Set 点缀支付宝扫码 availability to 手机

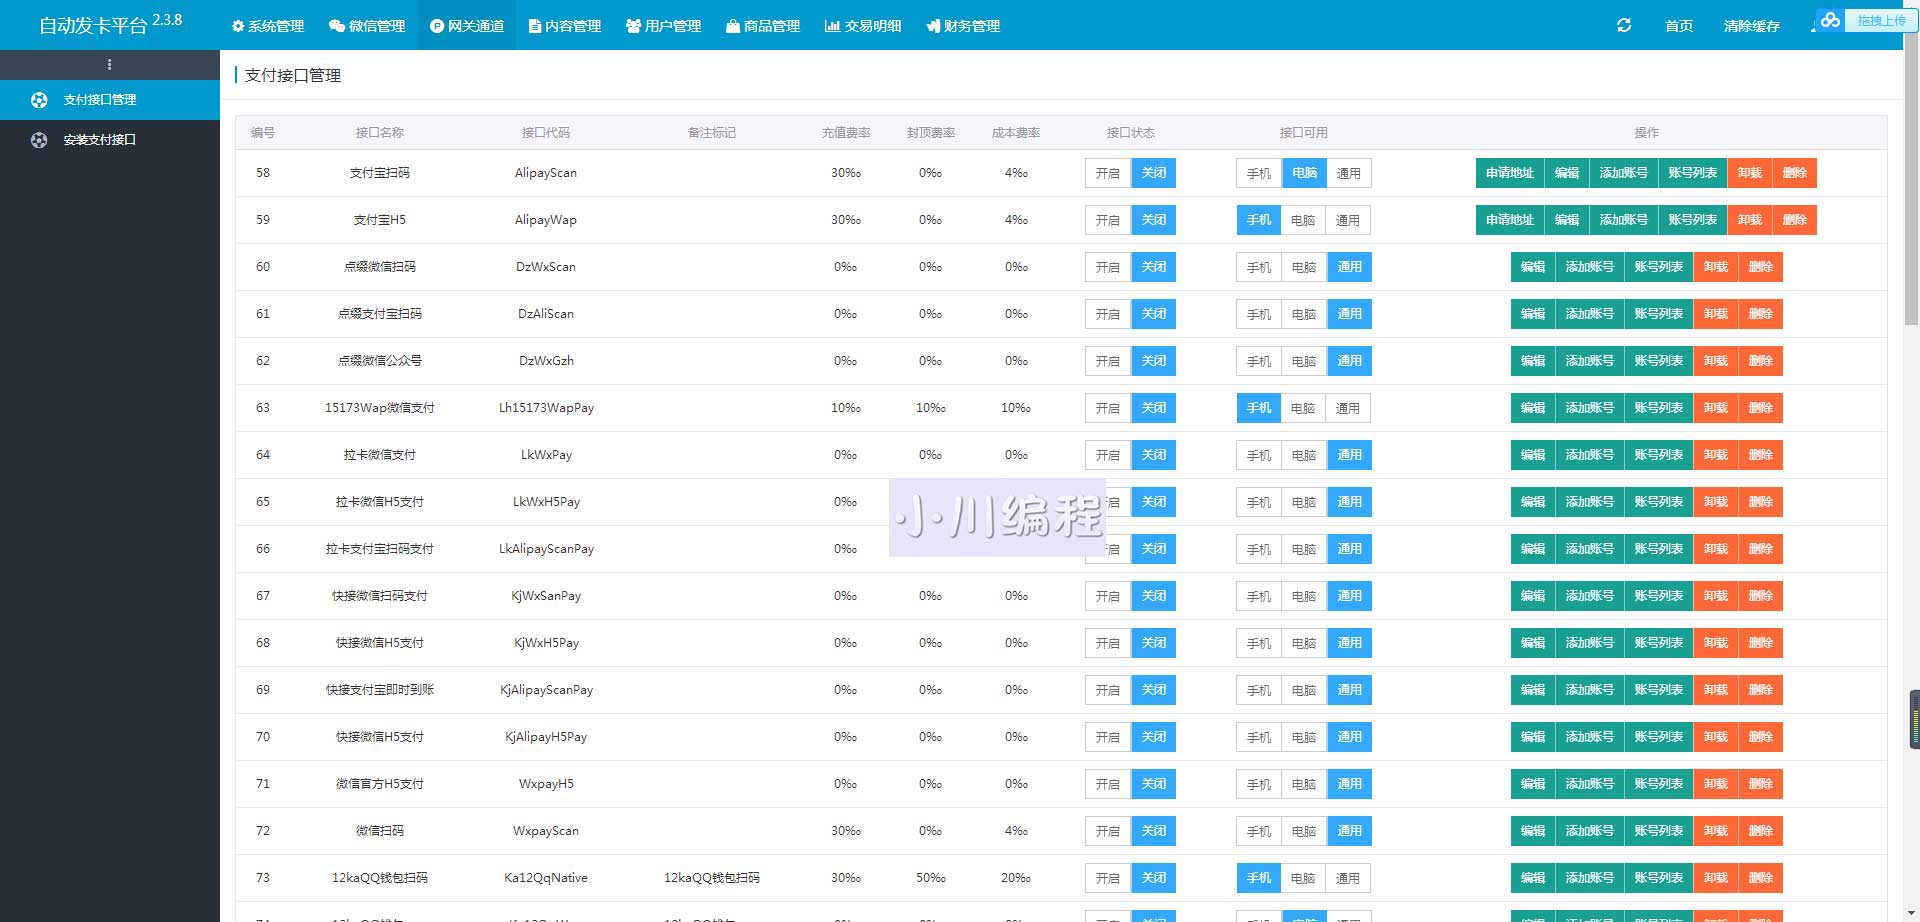click(1259, 314)
